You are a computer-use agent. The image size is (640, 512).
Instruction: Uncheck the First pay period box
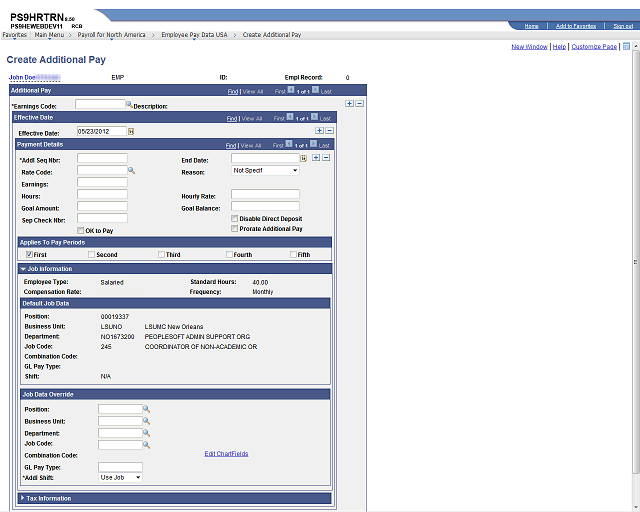point(29,254)
